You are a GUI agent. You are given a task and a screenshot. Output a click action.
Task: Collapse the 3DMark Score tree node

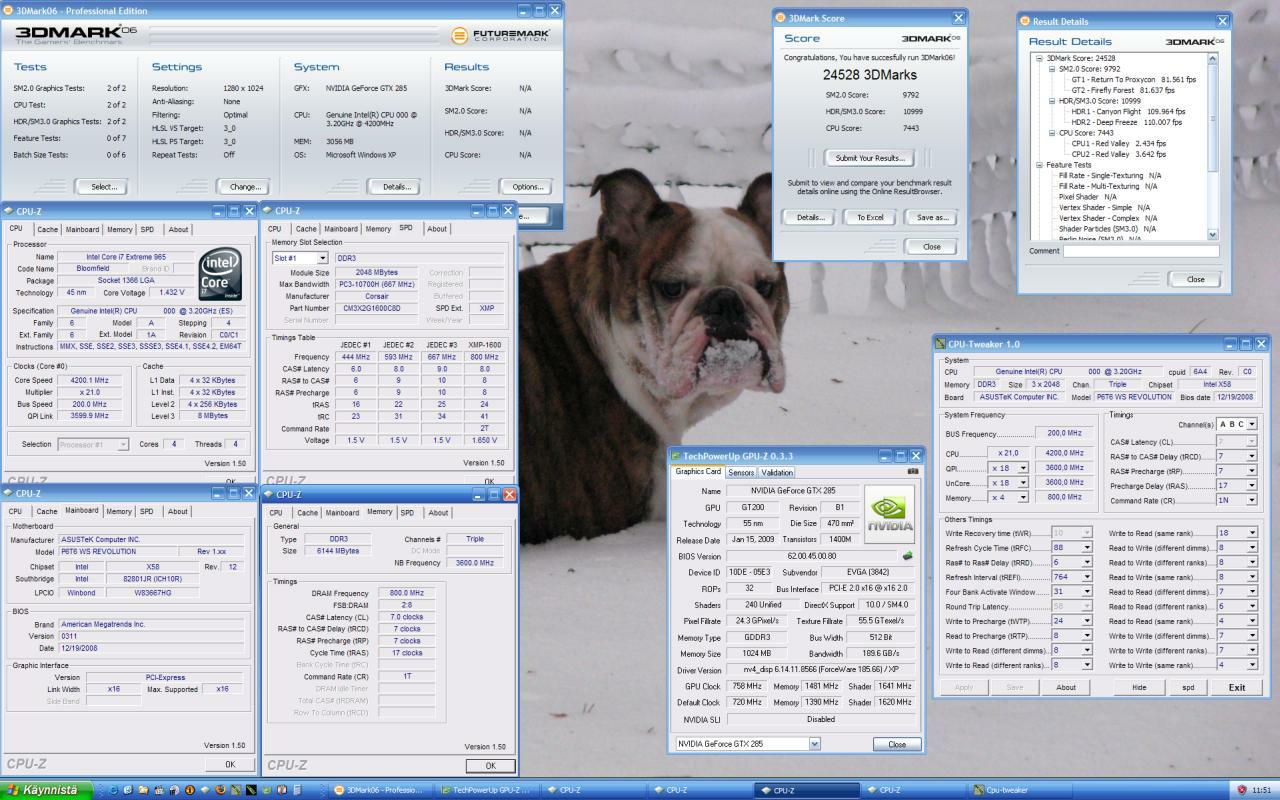tap(1040, 58)
